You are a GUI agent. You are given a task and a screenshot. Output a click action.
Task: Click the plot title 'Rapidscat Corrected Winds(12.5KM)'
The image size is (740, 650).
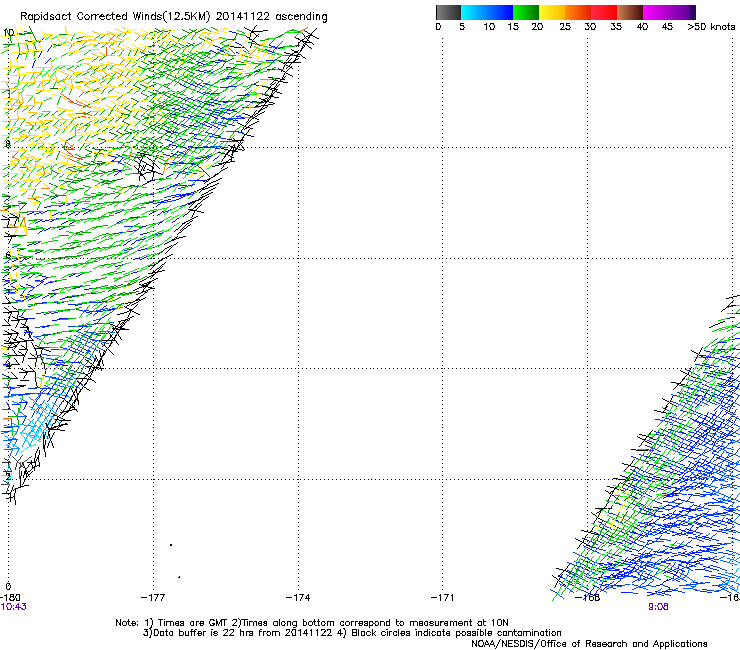coord(115,17)
